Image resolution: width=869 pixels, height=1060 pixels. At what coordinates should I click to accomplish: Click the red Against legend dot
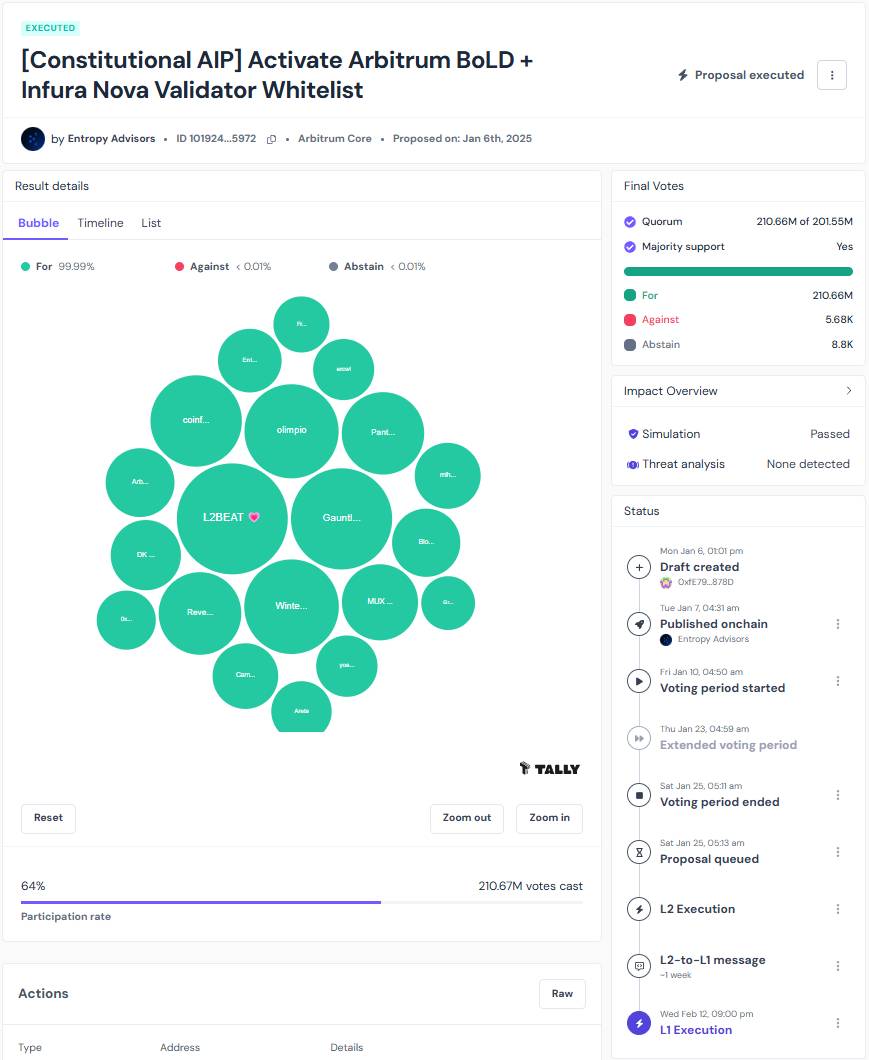click(x=179, y=266)
